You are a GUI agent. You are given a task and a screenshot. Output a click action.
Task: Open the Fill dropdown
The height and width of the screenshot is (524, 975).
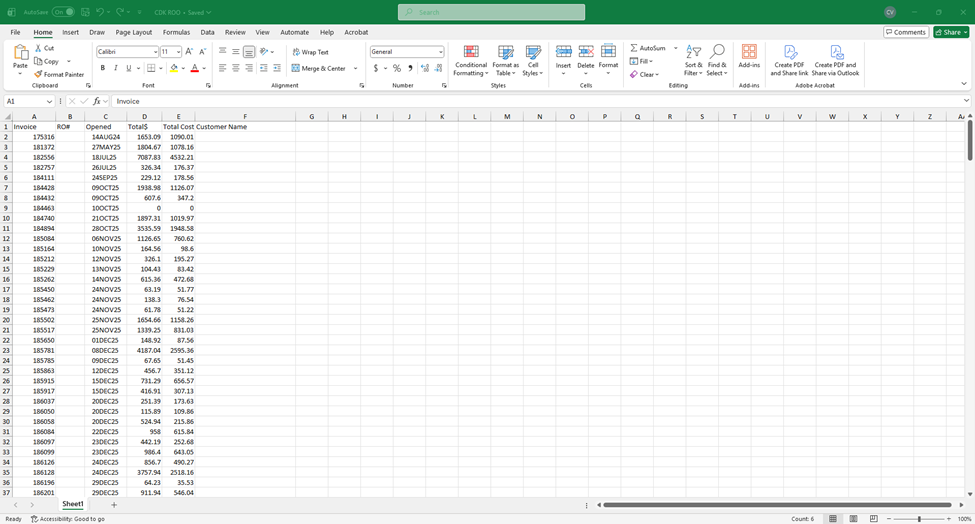pos(641,61)
